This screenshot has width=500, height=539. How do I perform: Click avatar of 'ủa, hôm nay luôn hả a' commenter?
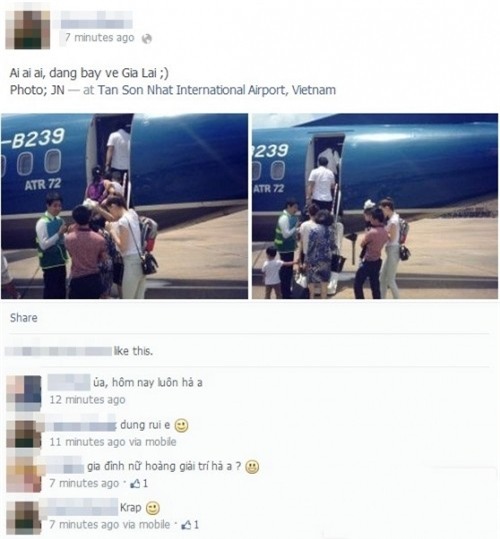pyautogui.click(x=24, y=393)
